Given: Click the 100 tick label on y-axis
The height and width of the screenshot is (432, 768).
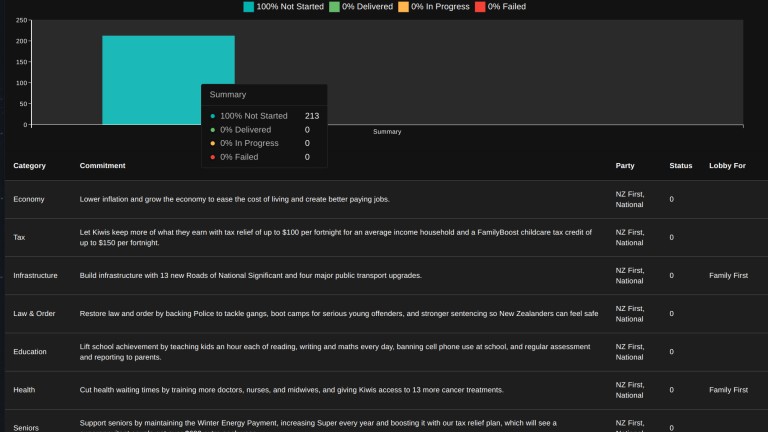Looking at the screenshot, I should [21, 83].
